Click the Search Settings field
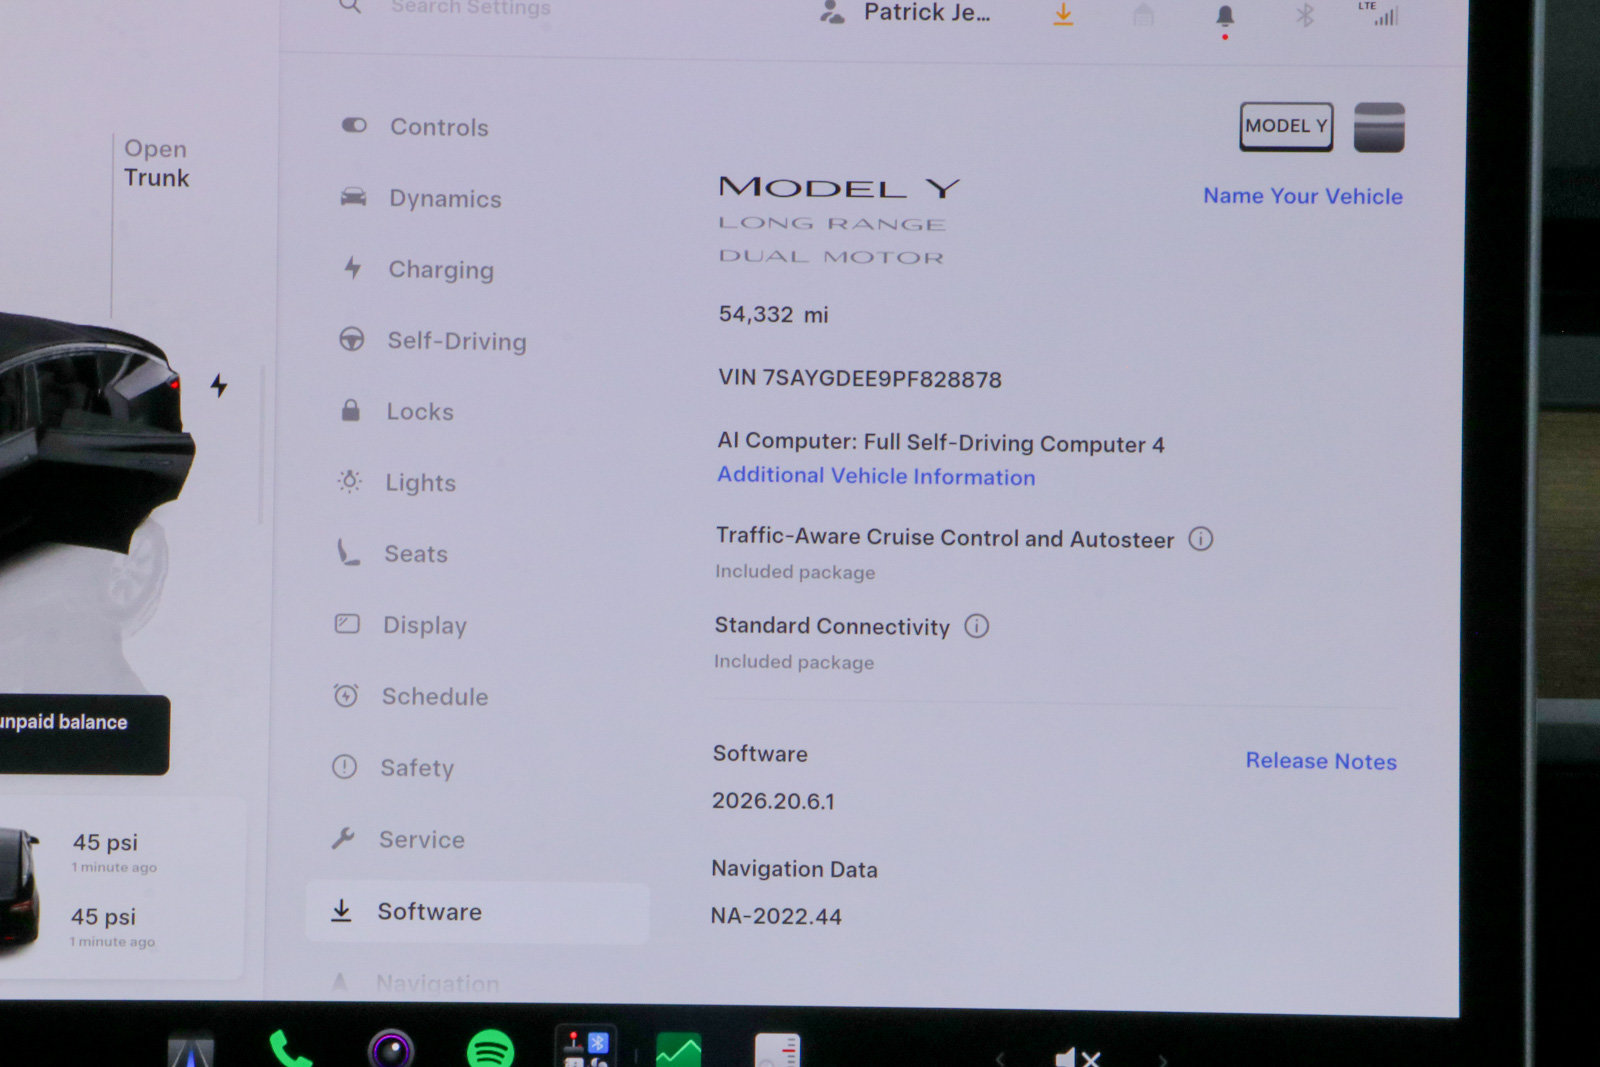Viewport: 1600px width, 1067px height. click(x=446, y=8)
